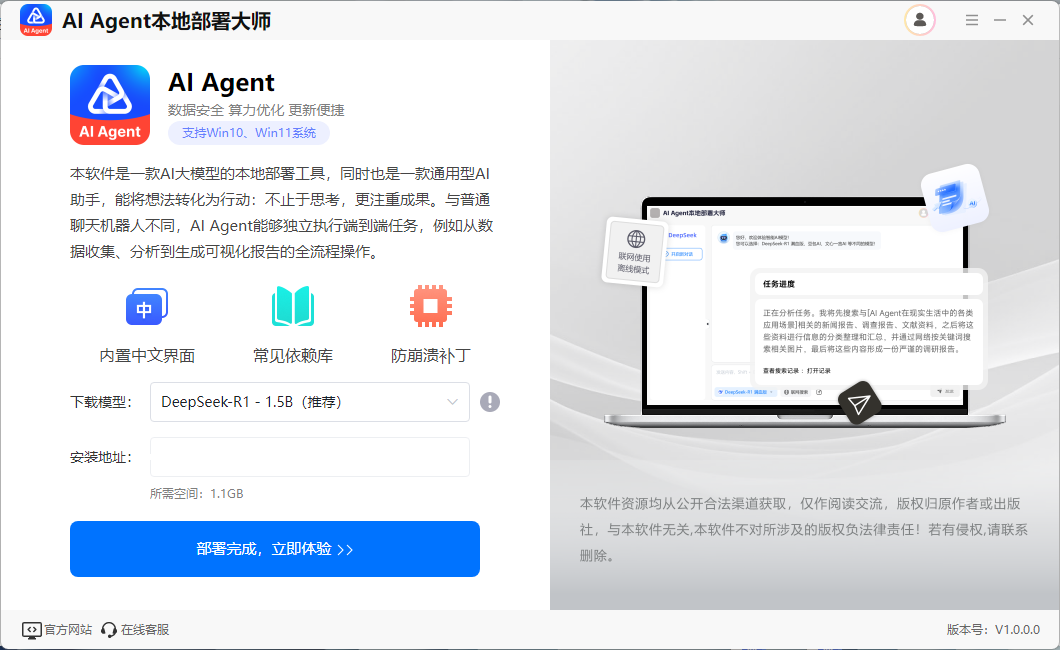This screenshot has height=650, width=1060.
Task: Open the 下载模型 model dropdown
Action: pos(310,401)
